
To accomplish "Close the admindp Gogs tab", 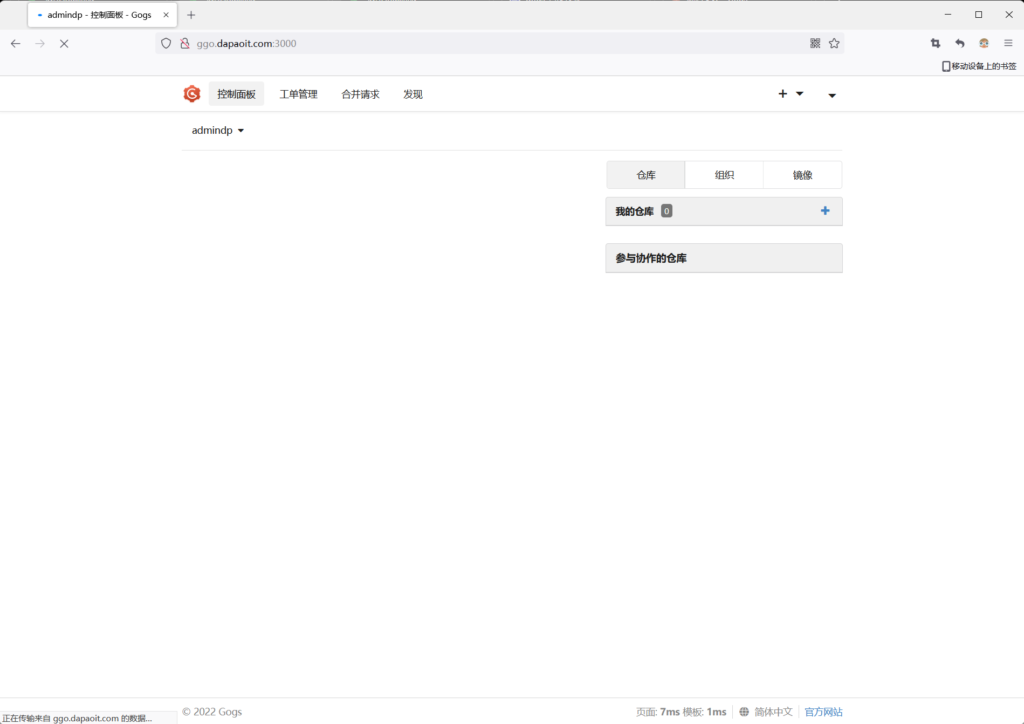I will point(166,14).
